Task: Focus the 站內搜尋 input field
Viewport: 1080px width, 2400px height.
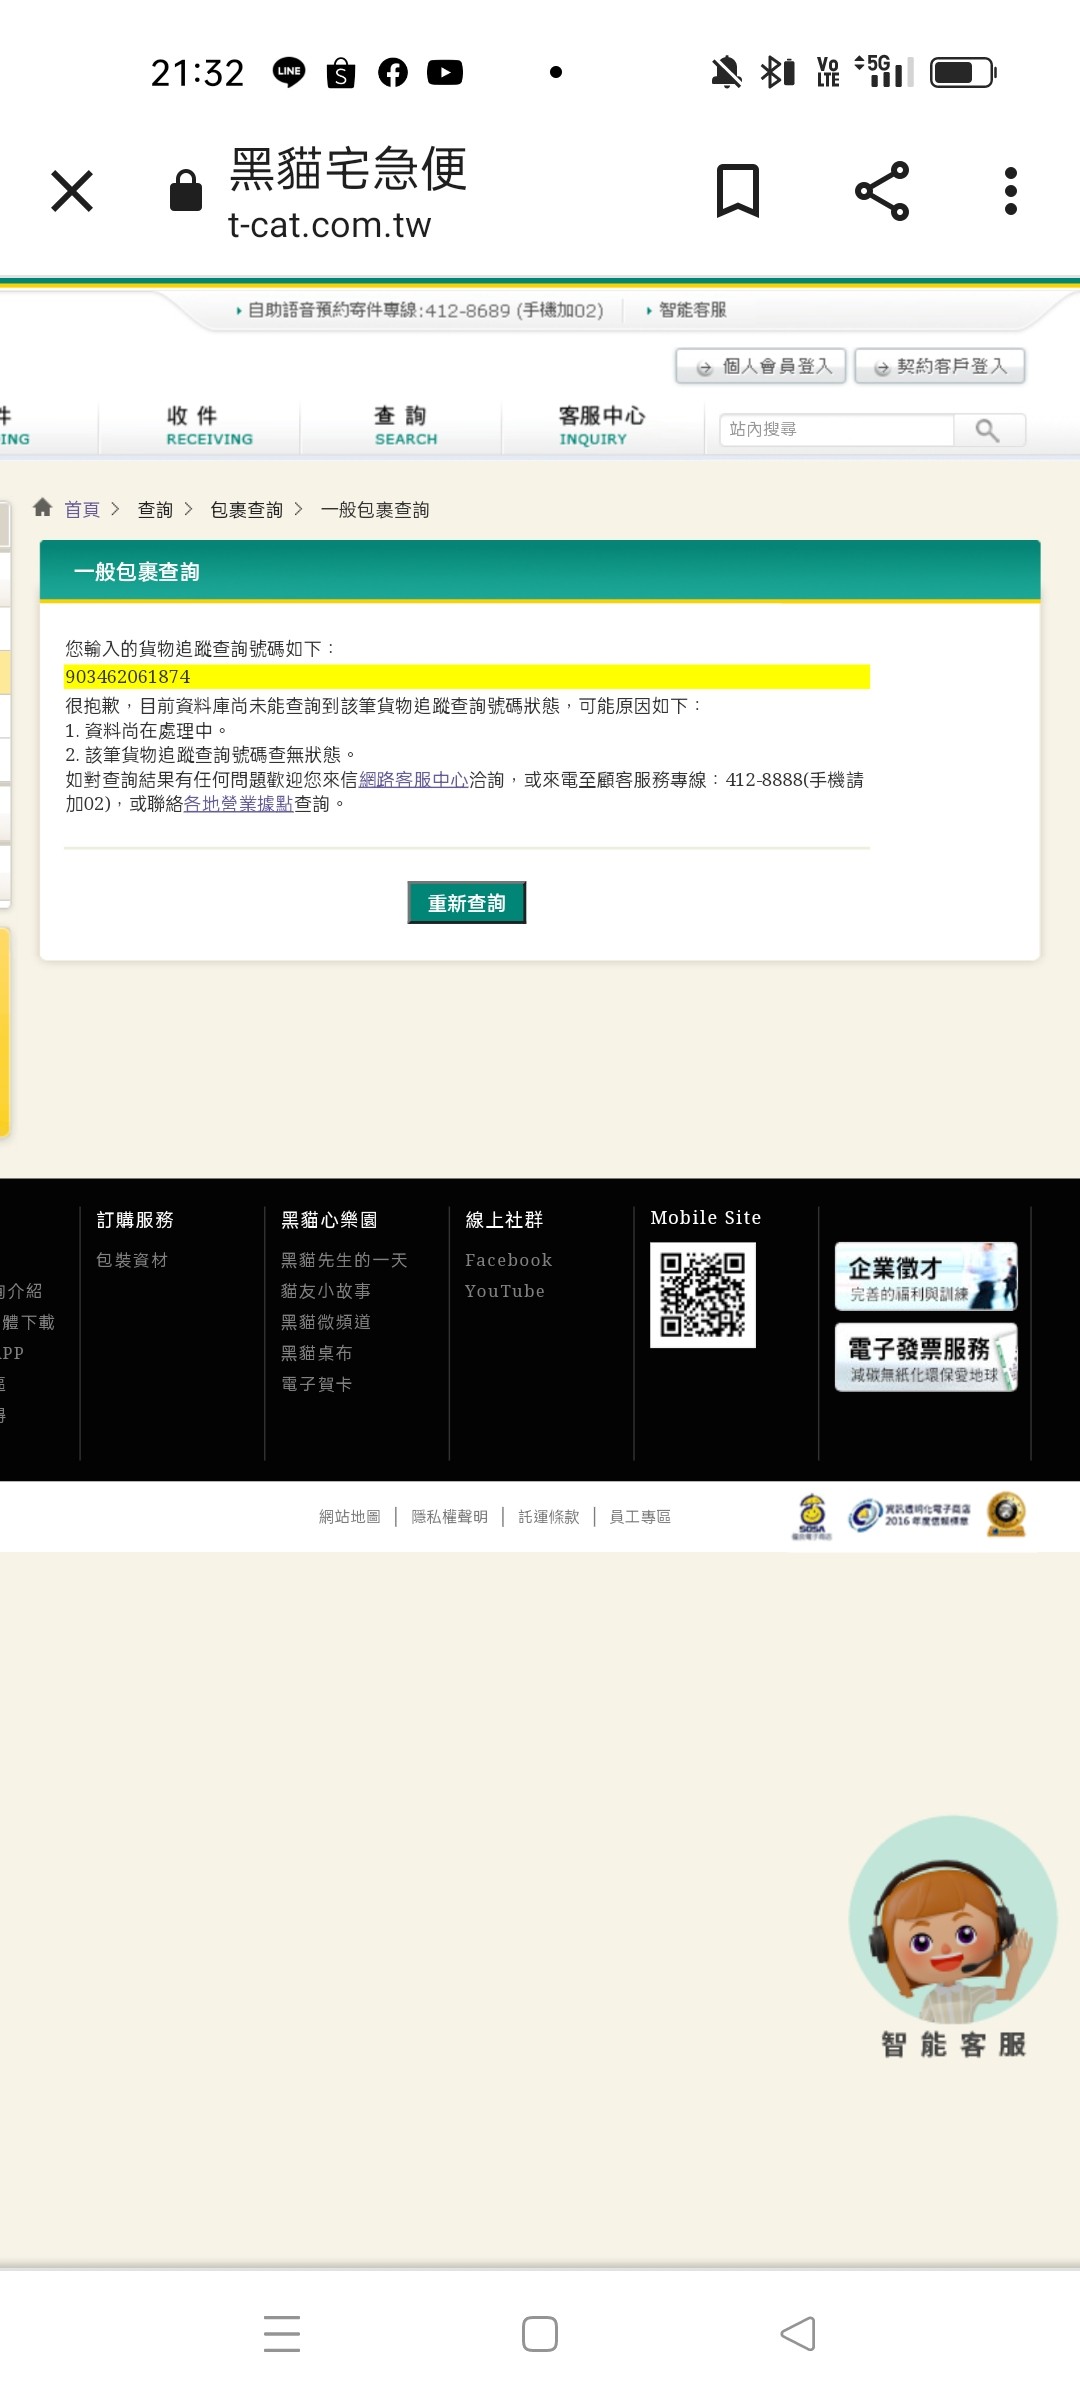Action: pyautogui.click(x=837, y=430)
